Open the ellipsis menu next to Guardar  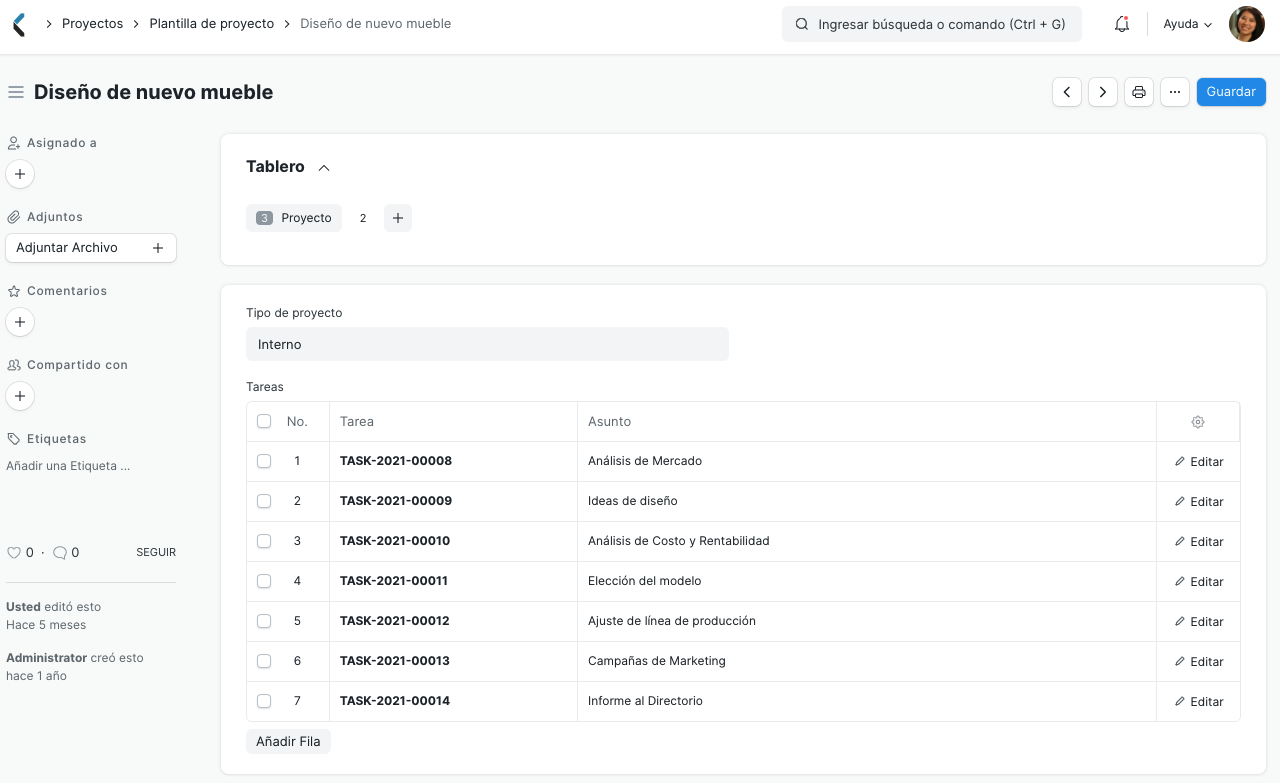pos(1174,91)
